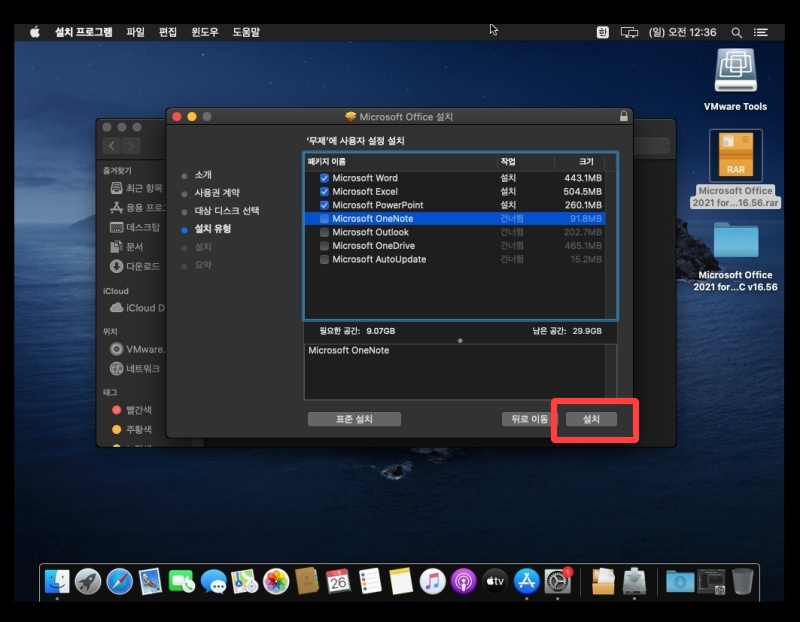The image size is (800, 622).
Task: Click the 설치 (Install) button
Action: 591,419
